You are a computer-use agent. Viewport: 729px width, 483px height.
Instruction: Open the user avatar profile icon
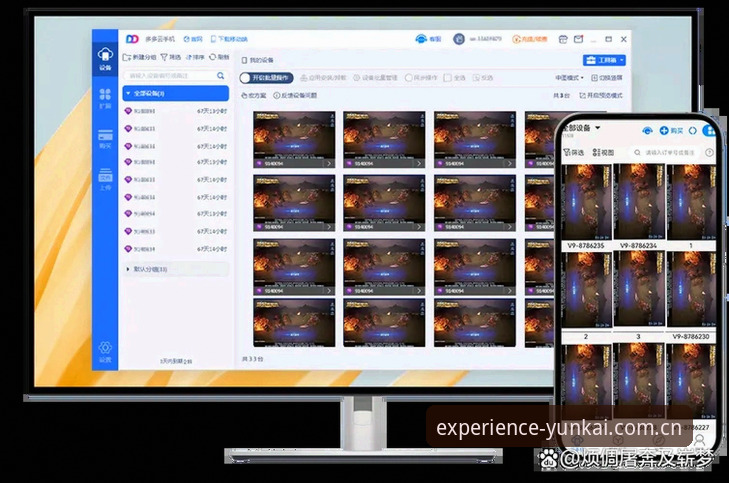459,39
